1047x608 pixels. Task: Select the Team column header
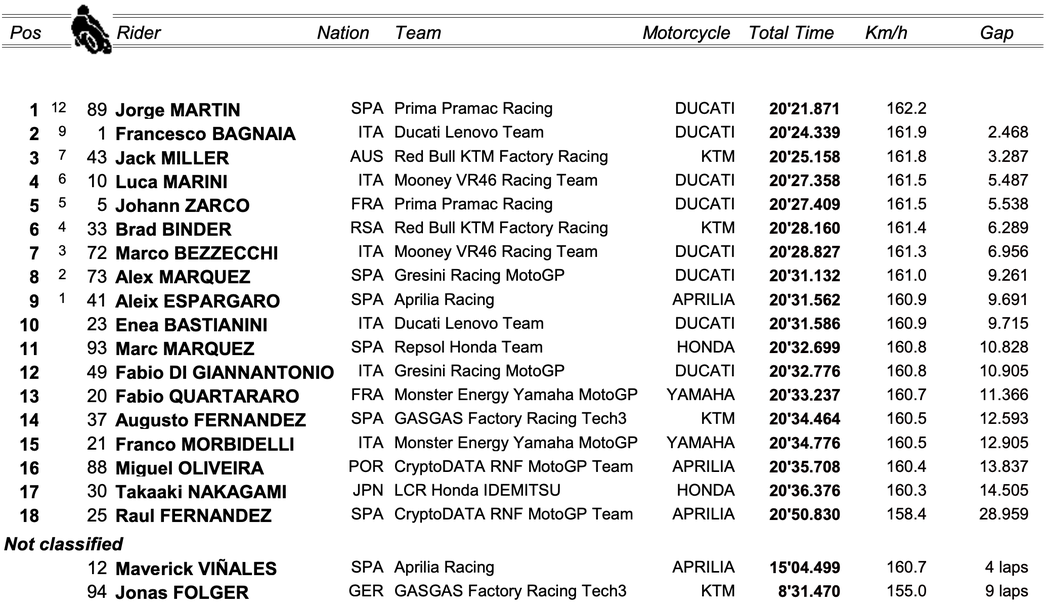418,33
